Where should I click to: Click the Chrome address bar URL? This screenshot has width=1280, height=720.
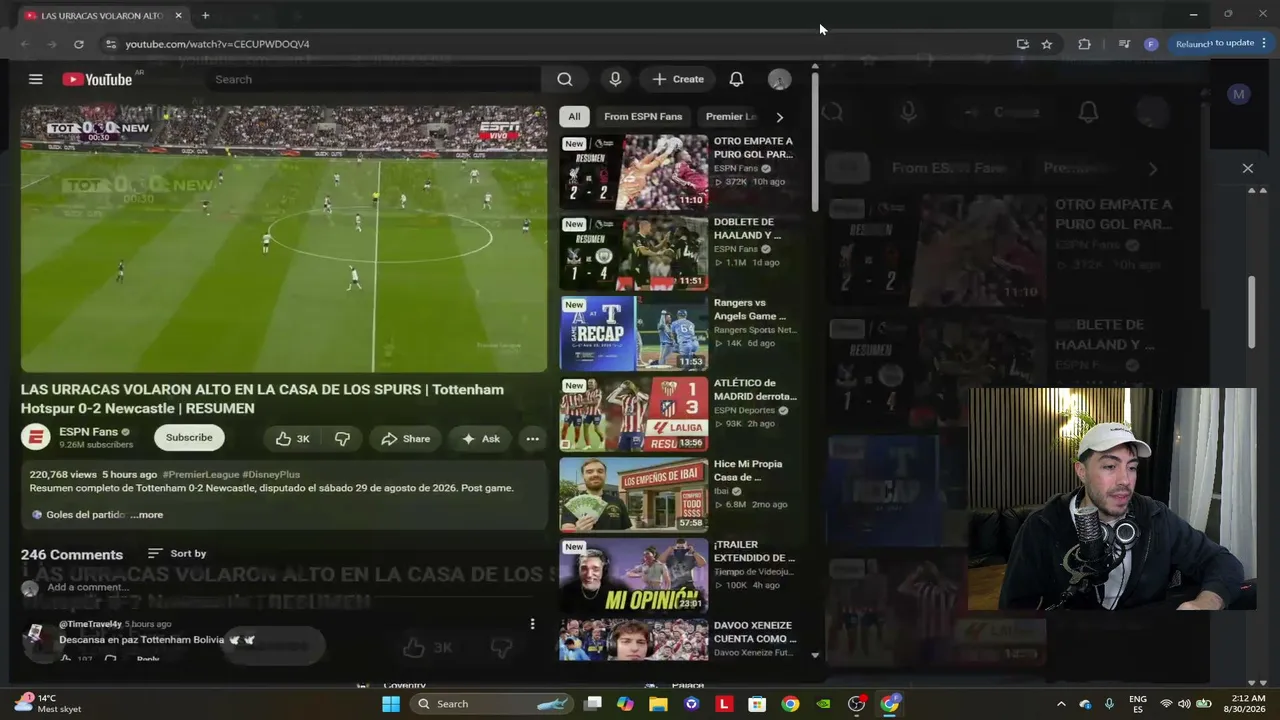[x=217, y=44]
